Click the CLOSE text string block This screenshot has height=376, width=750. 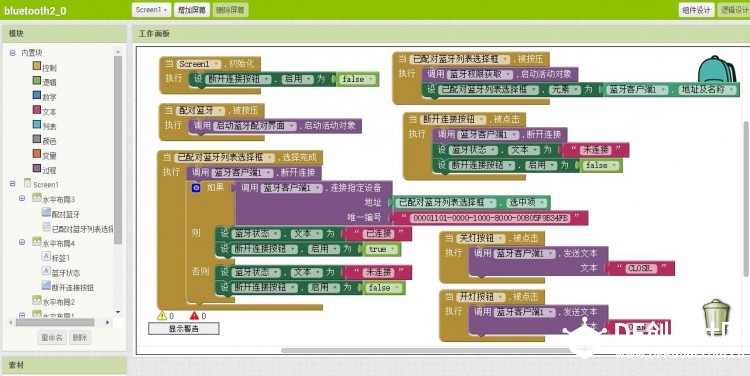coord(641,268)
